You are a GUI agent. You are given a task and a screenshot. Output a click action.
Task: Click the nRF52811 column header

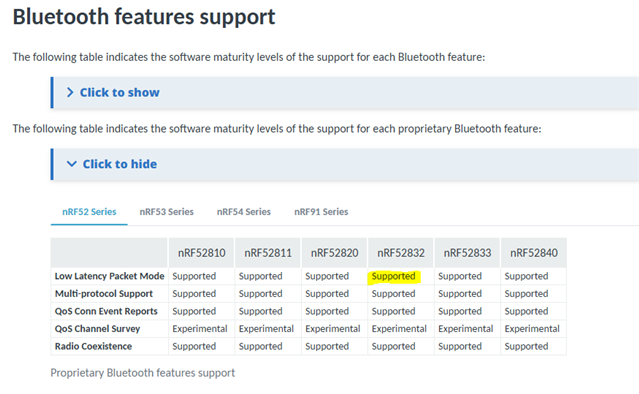[x=268, y=253]
